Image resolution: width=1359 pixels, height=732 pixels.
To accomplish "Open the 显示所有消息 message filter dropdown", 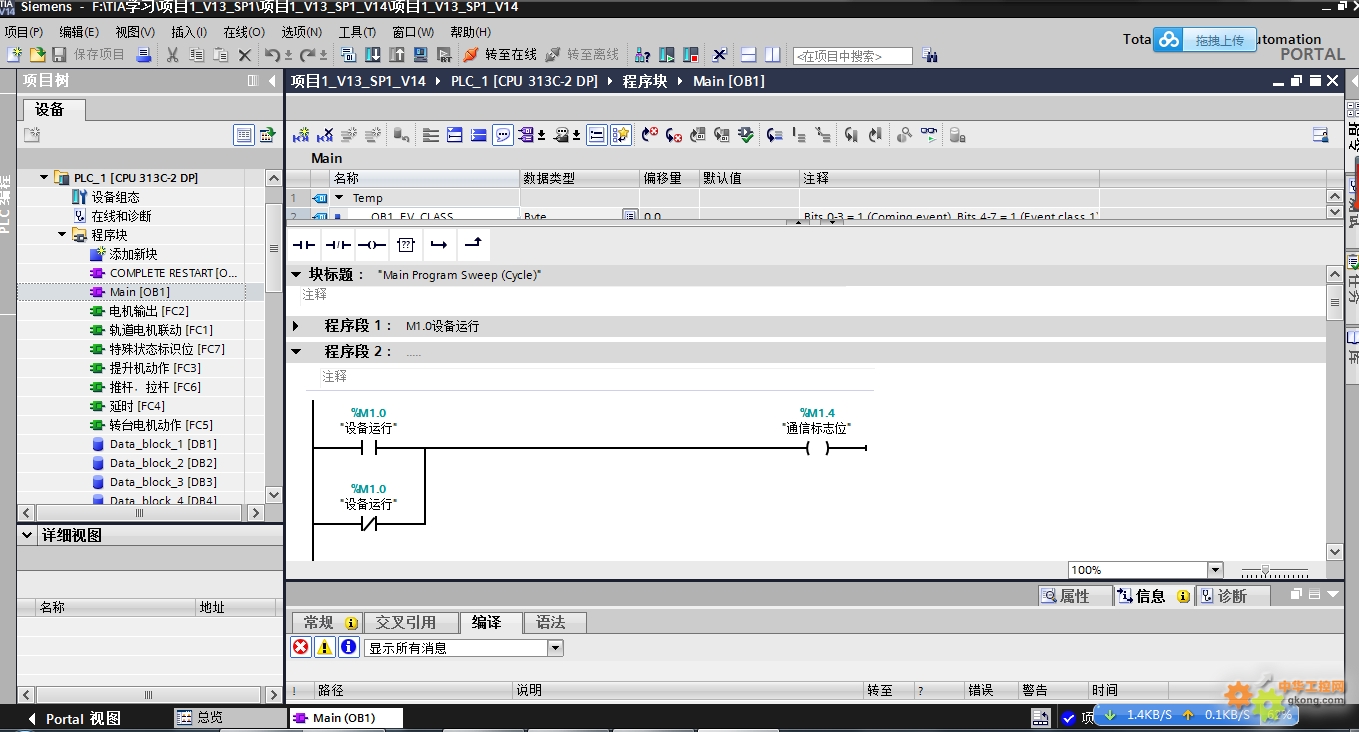I will click(555, 648).
